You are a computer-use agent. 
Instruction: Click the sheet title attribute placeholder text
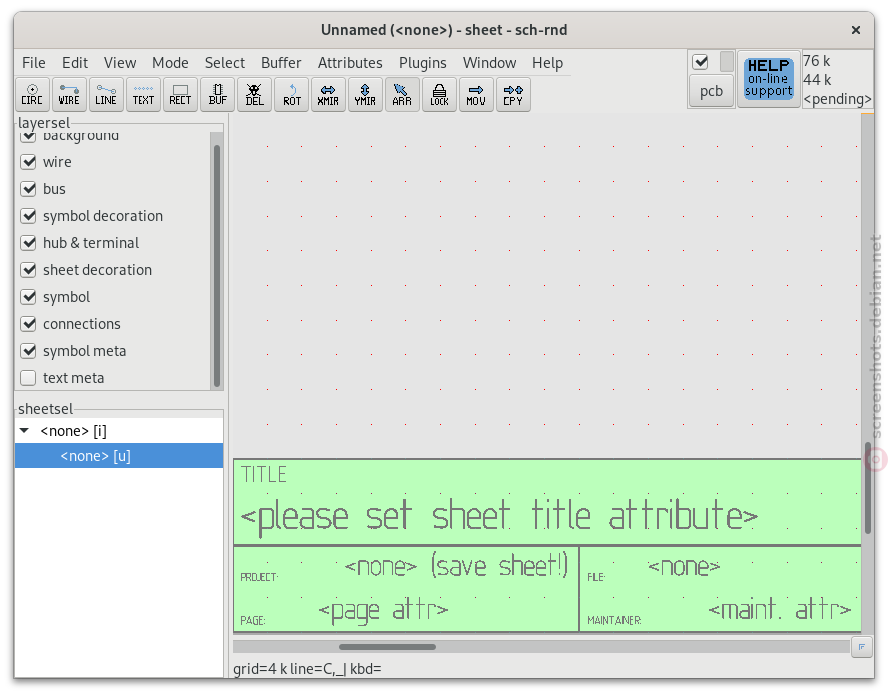(x=499, y=517)
